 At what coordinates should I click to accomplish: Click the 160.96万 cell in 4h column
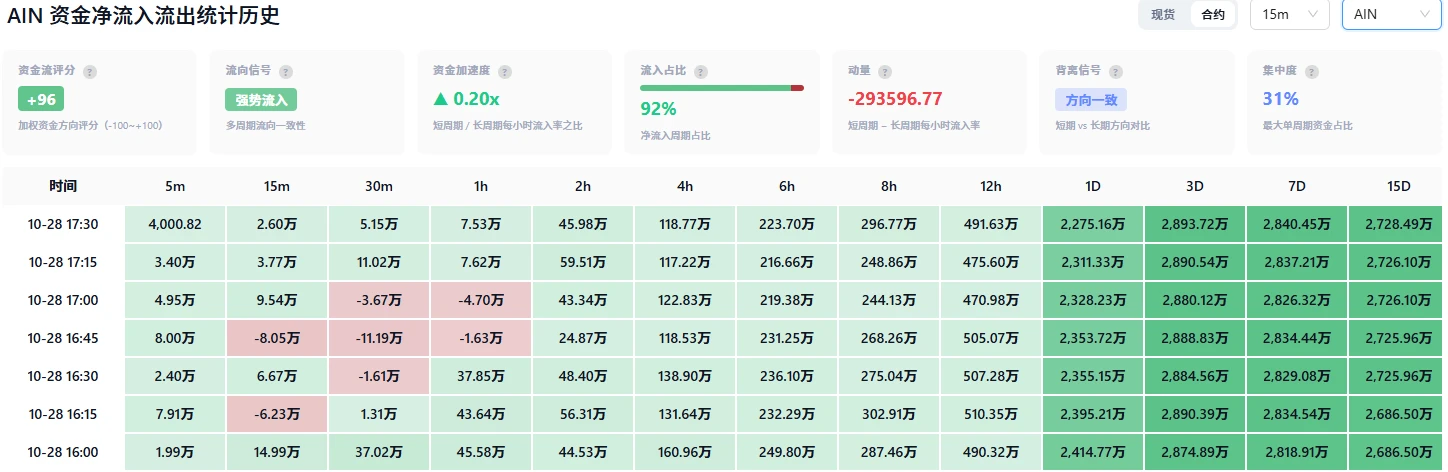pyautogui.click(x=685, y=452)
